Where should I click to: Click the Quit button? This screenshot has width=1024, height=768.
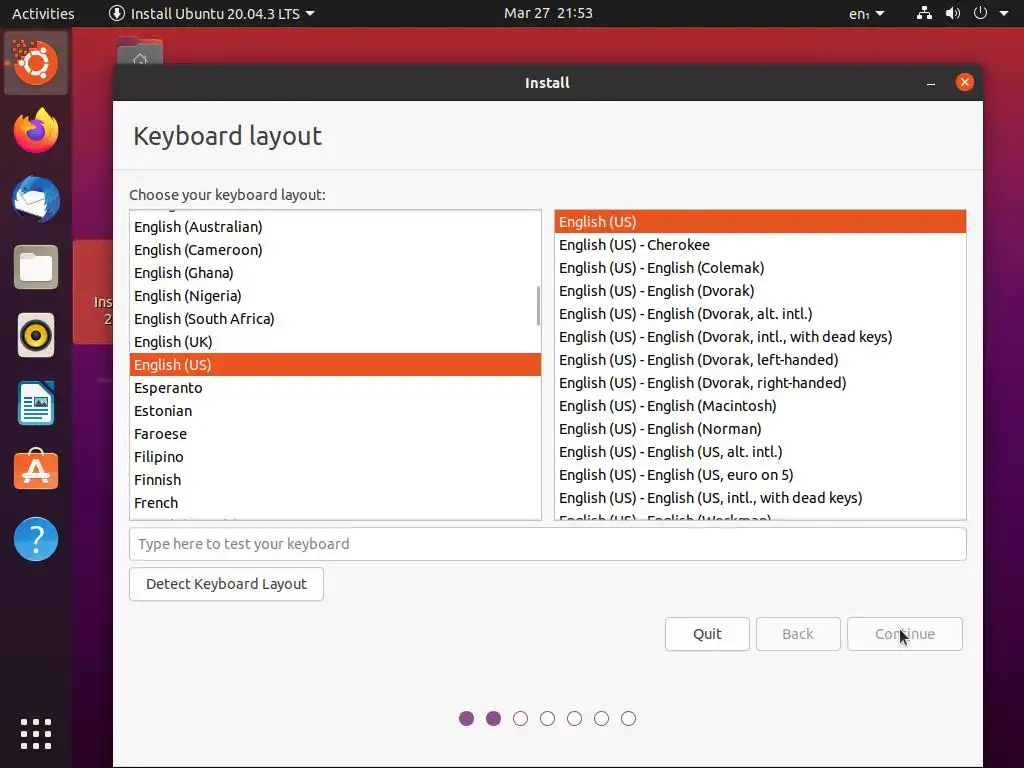point(707,634)
